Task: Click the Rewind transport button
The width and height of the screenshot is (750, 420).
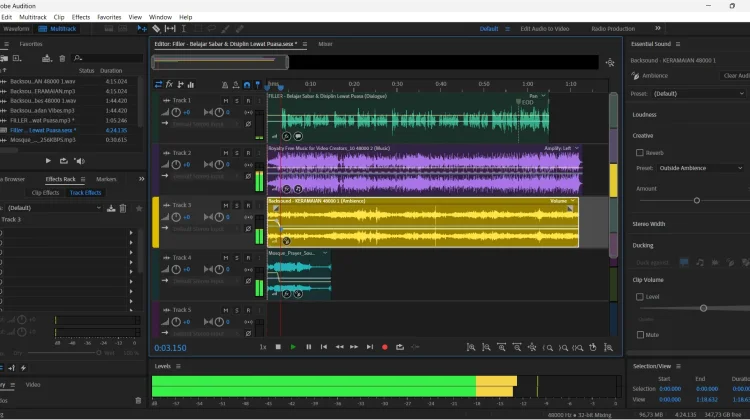Action: point(339,347)
